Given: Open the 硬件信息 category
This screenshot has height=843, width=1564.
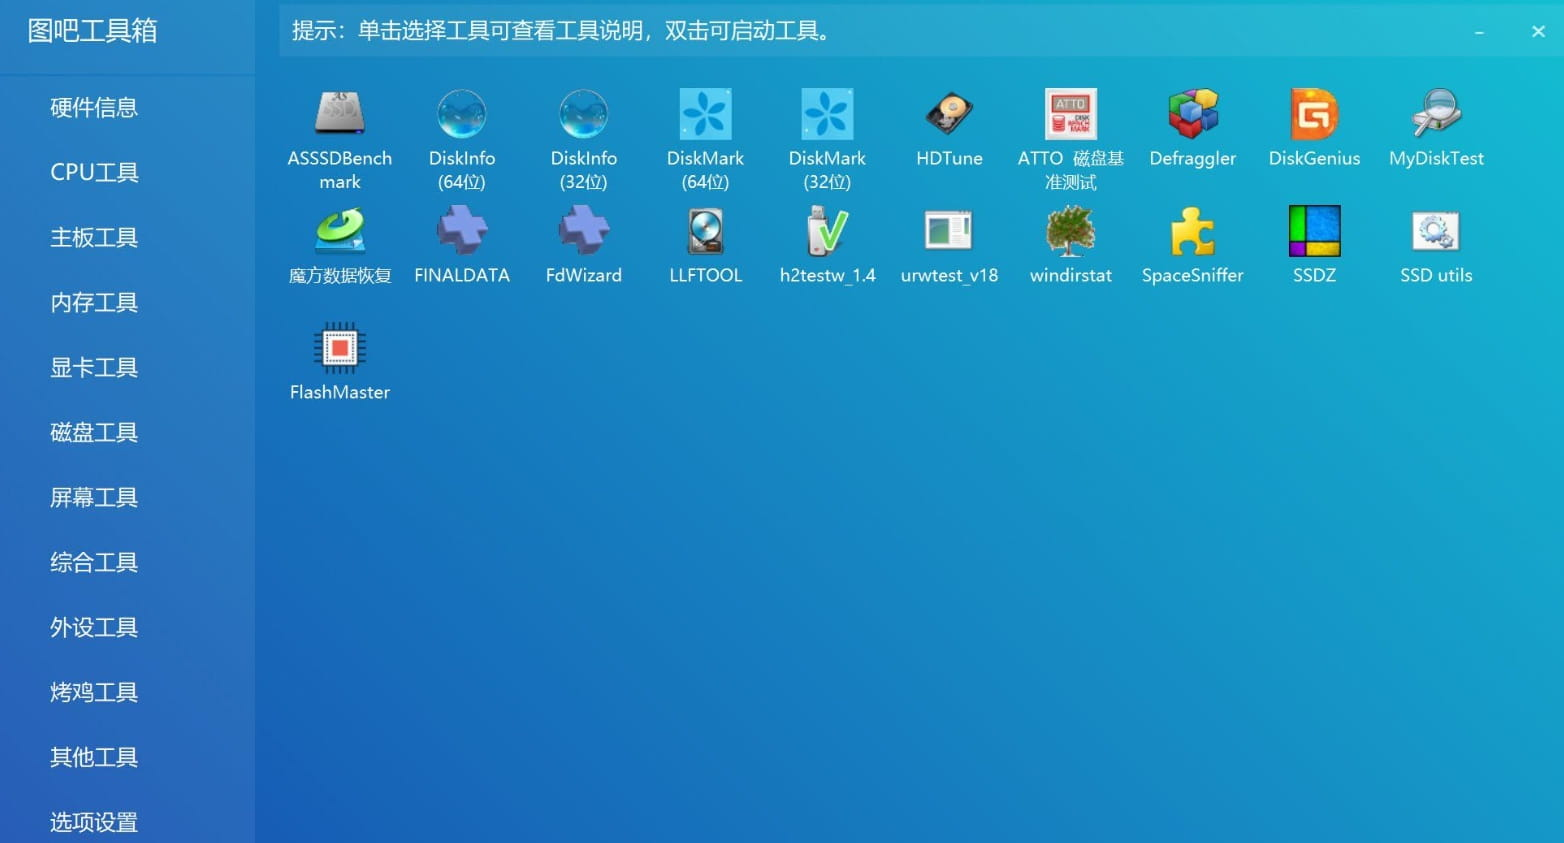Looking at the screenshot, I should click(94, 107).
